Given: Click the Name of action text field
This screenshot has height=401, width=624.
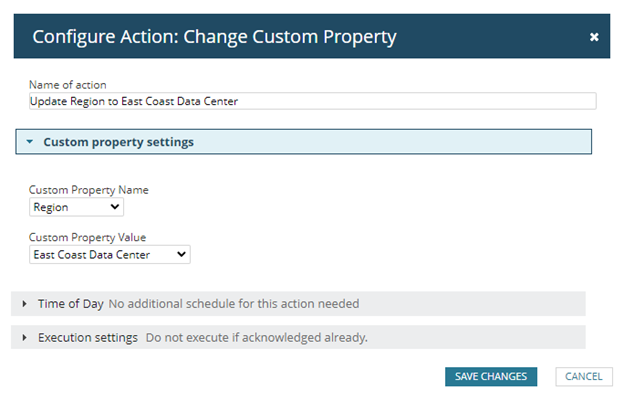Looking at the screenshot, I should (x=312, y=101).
